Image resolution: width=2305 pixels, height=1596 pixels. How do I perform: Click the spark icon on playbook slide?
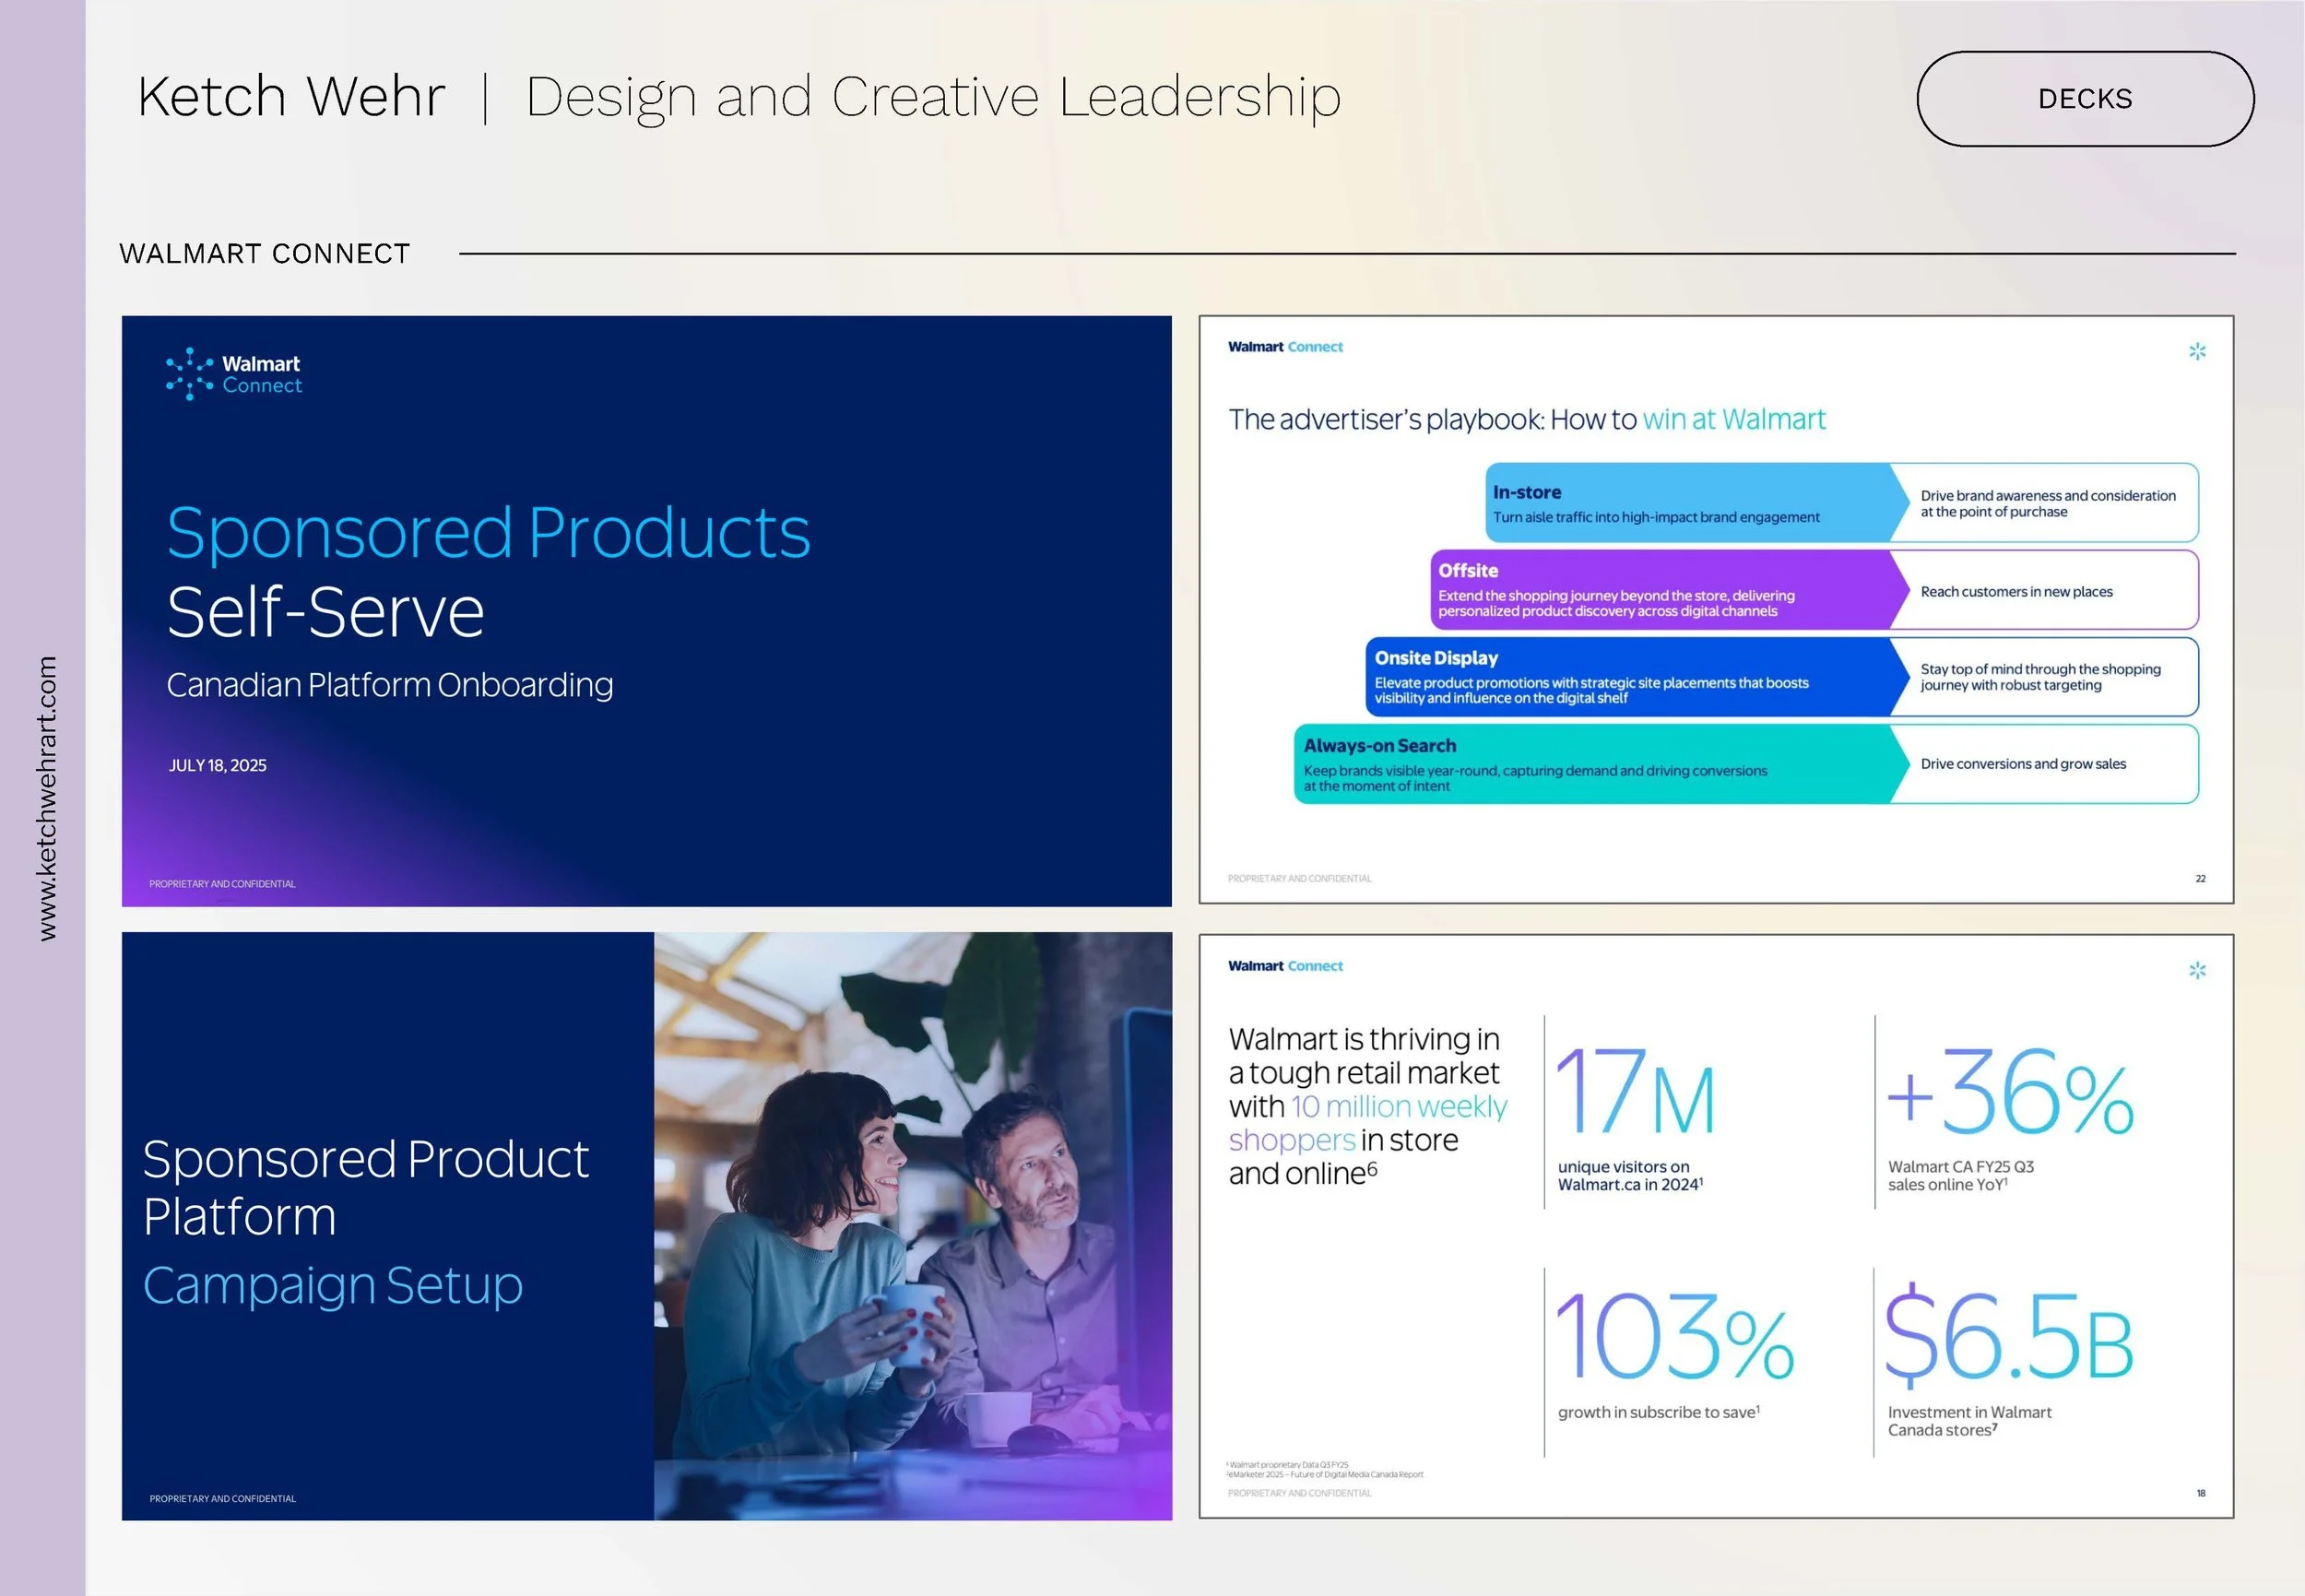[2196, 351]
